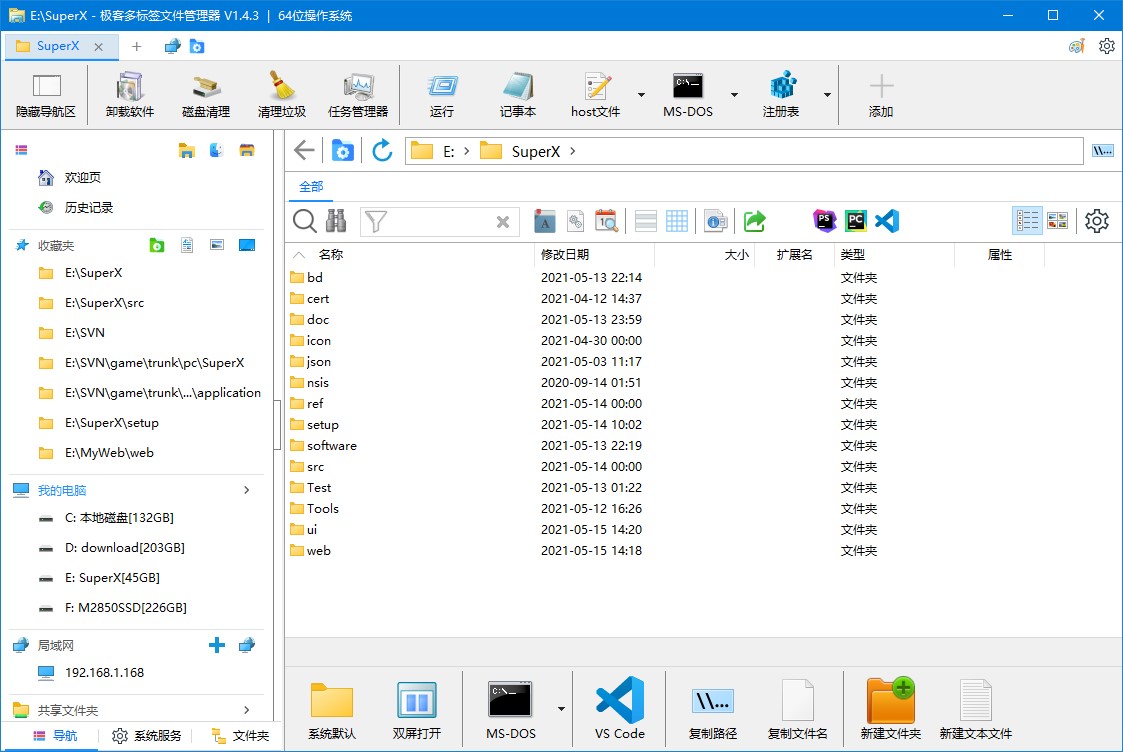Switch to list rows view icon
Screen dimensions: 1123x752
click(645, 221)
